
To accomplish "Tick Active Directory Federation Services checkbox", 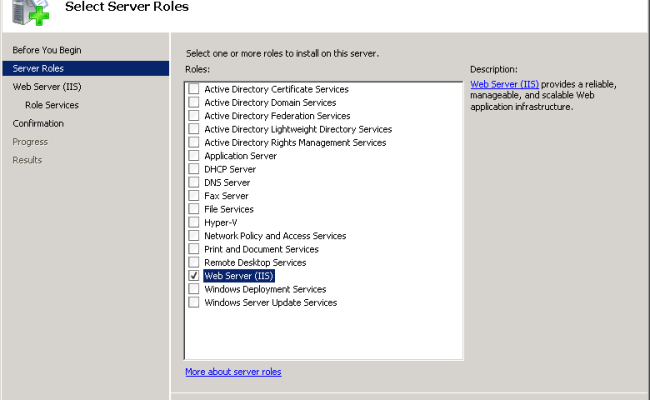I will coord(194,115).
